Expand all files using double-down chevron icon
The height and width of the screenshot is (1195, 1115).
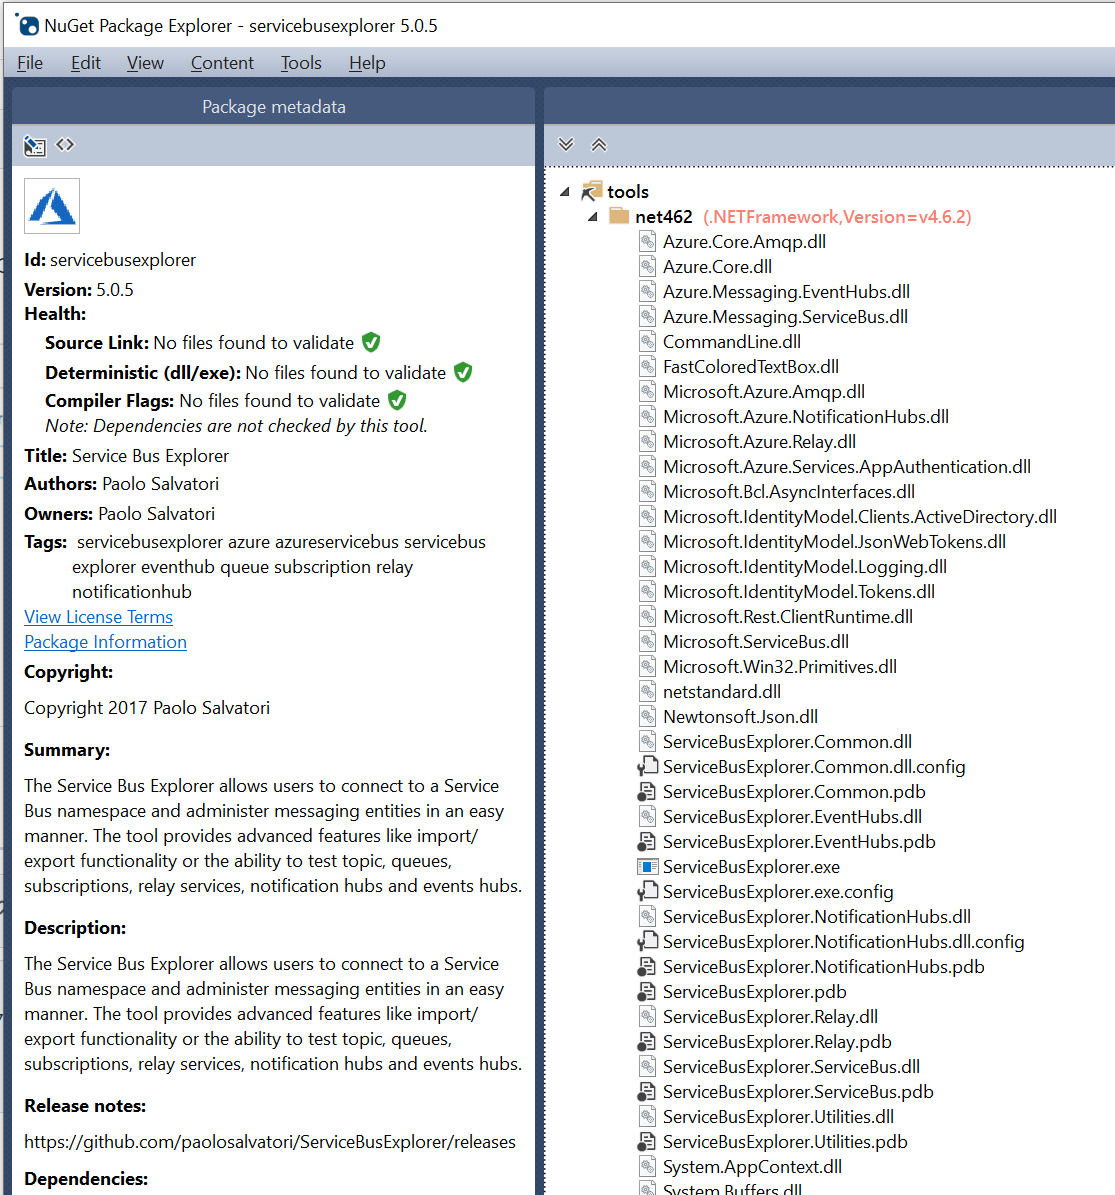click(x=566, y=143)
